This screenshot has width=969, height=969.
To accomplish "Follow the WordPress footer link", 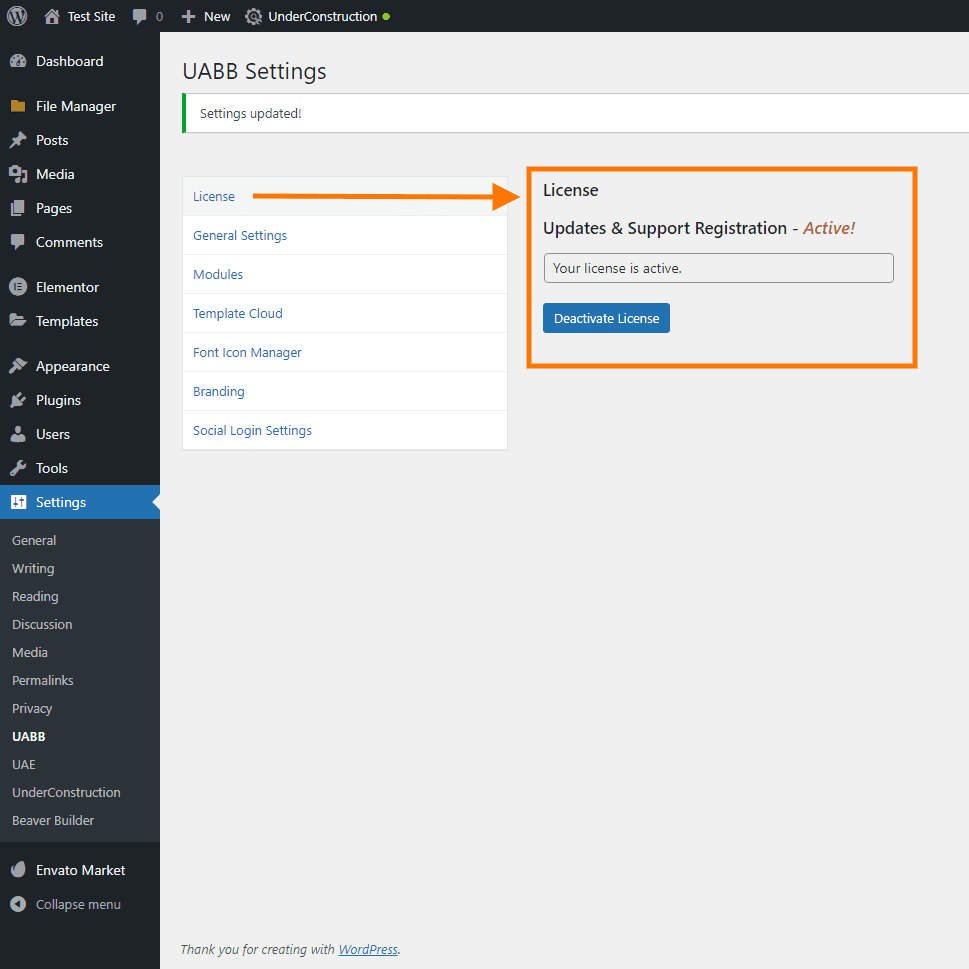I will 368,949.
